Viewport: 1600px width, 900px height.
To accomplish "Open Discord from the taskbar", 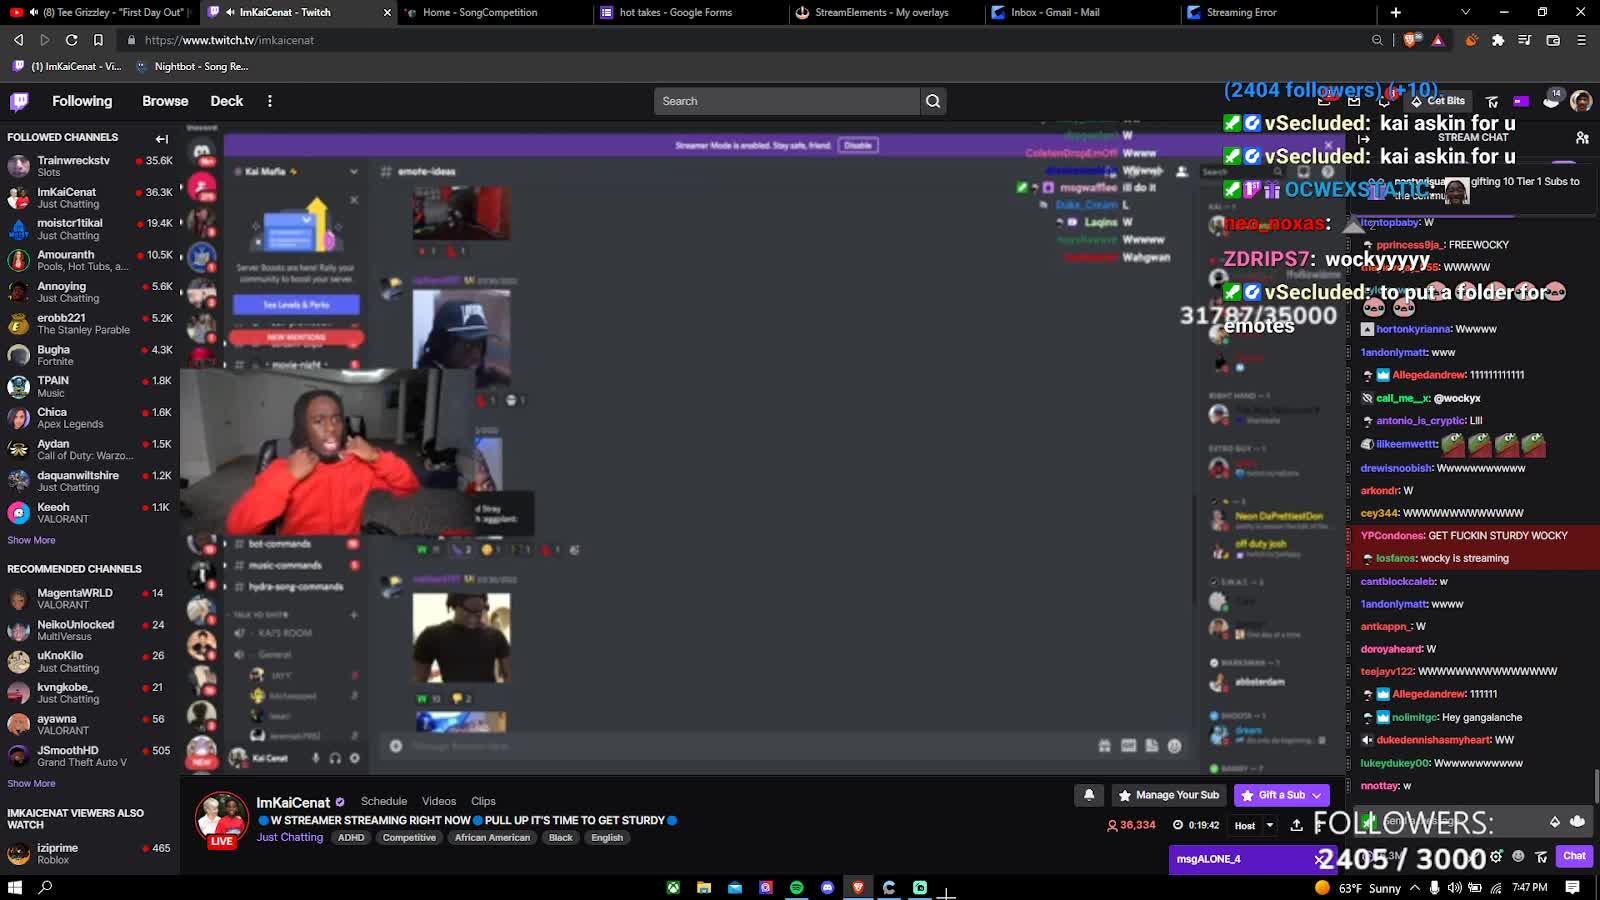I will (827, 887).
